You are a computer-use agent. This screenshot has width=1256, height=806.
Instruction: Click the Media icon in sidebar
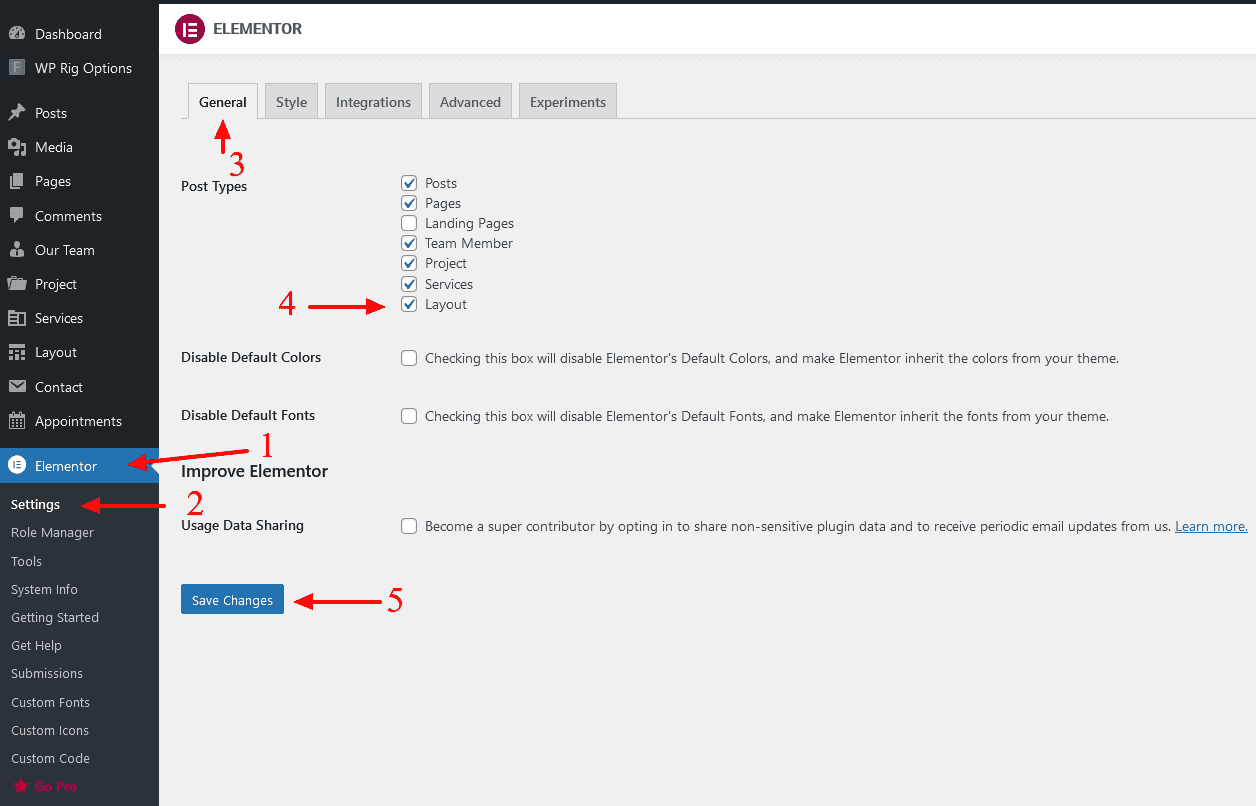pyautogui.click(x=16, y=147)
